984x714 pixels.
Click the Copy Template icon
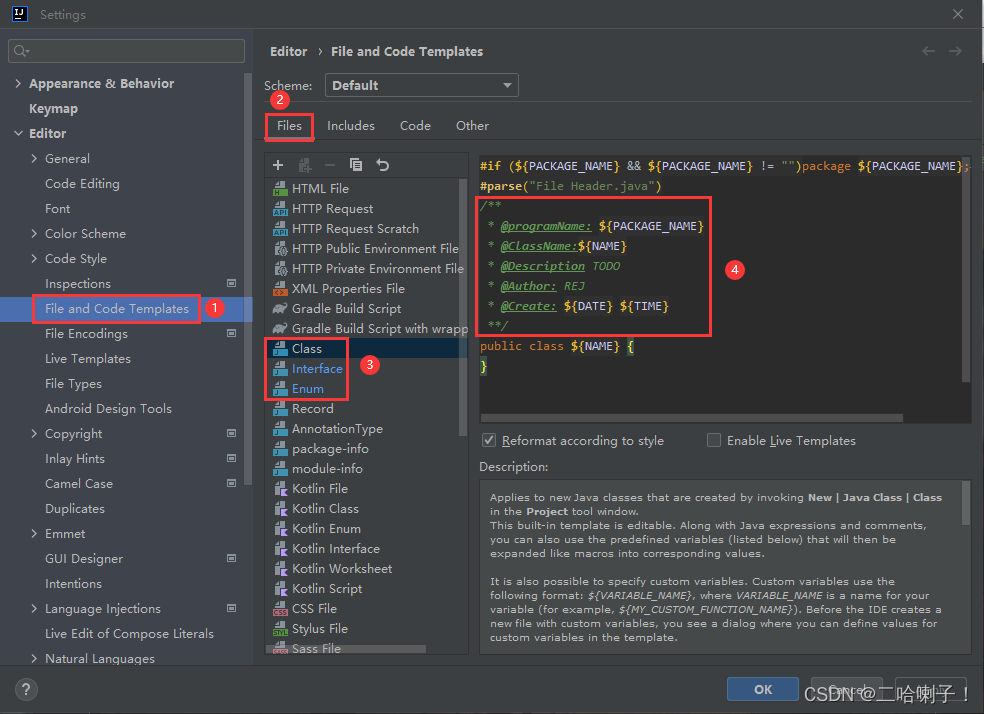(356, 165)
